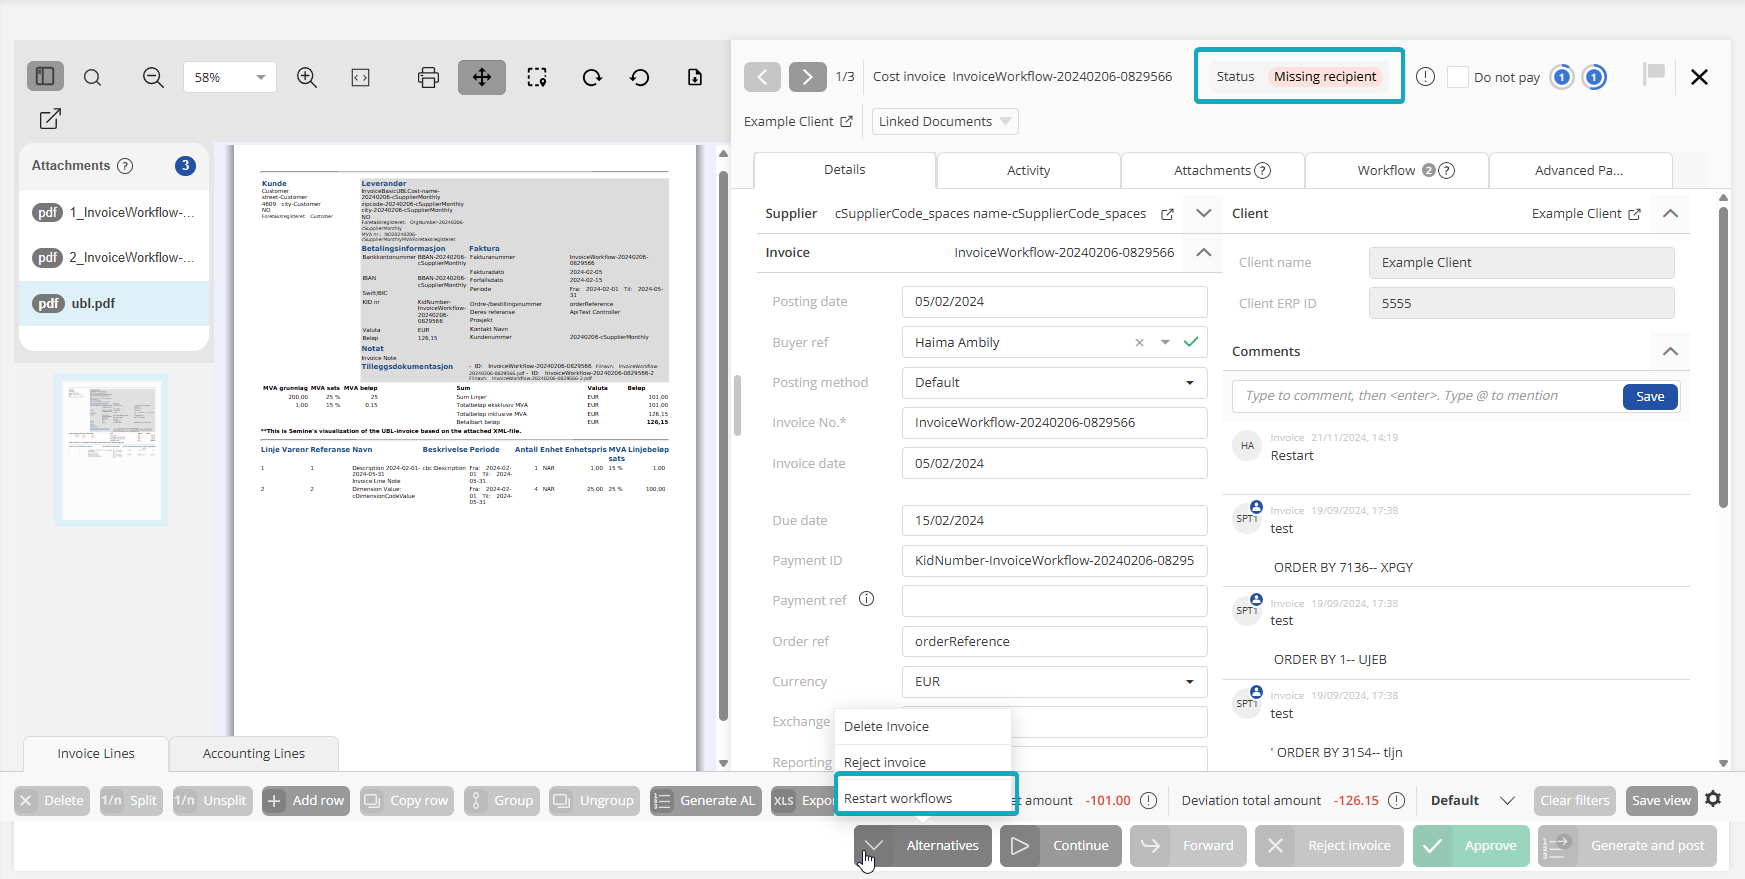Rotate the document counterclockwise
The width and height of the screenshot is (1745, 879).
tap(640, 77)
